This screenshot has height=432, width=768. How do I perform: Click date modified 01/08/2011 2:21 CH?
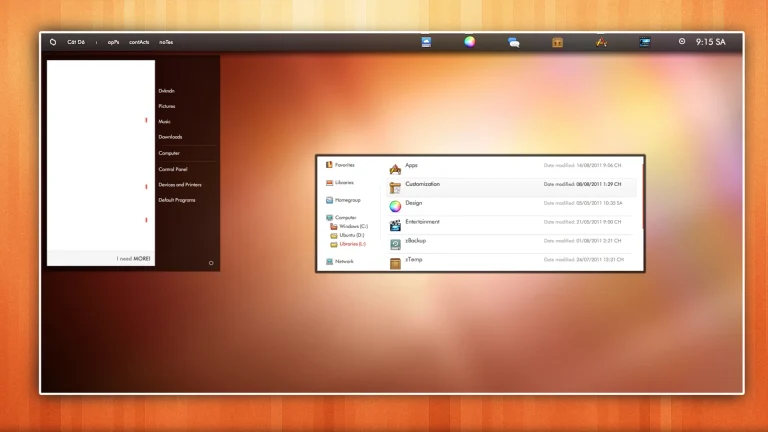click(x=582, y=241)
